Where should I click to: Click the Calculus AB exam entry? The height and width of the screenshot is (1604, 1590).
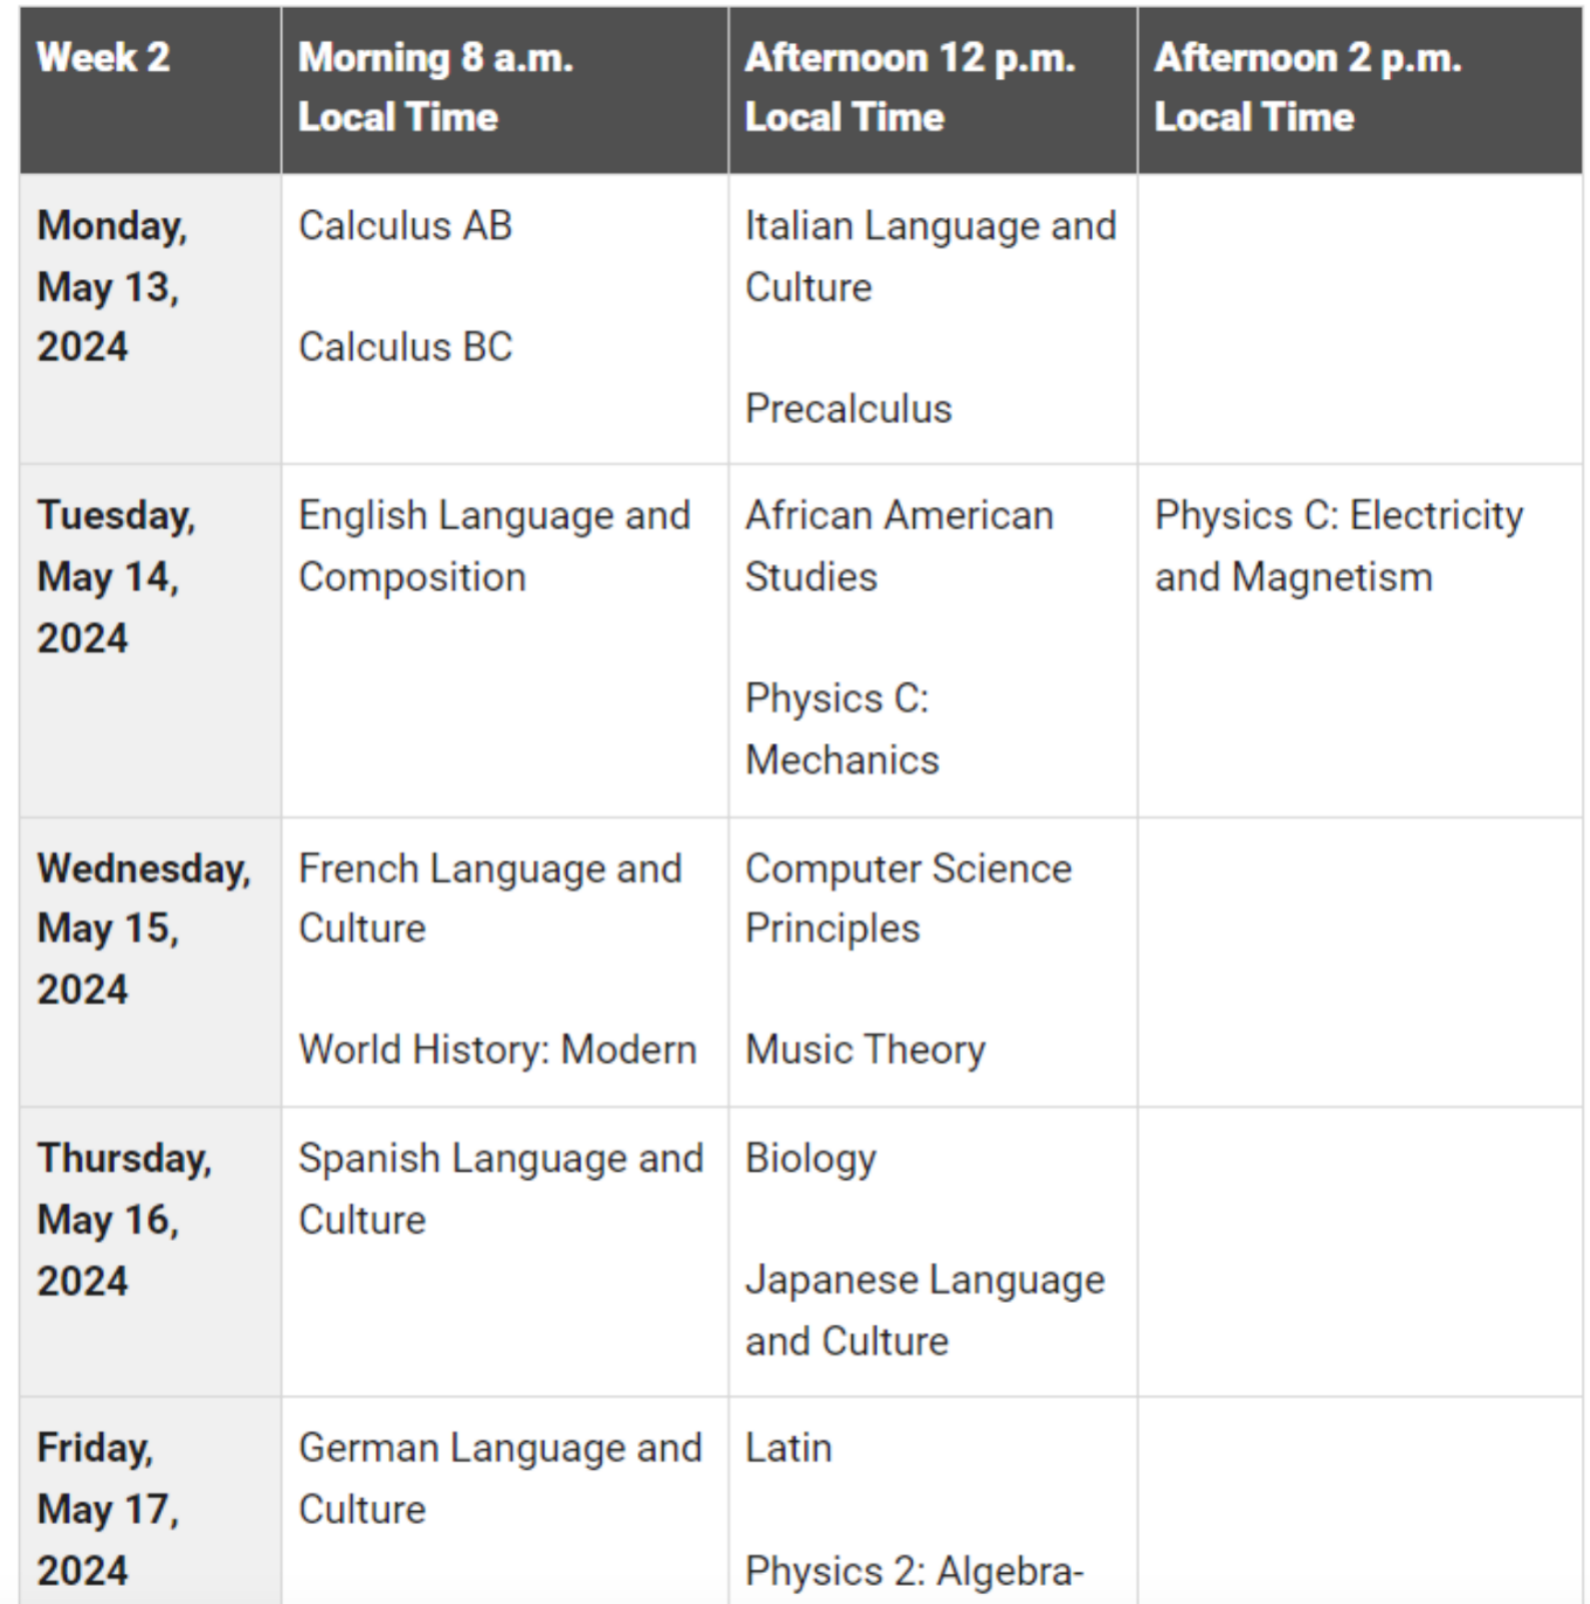(x=405, y=226)
